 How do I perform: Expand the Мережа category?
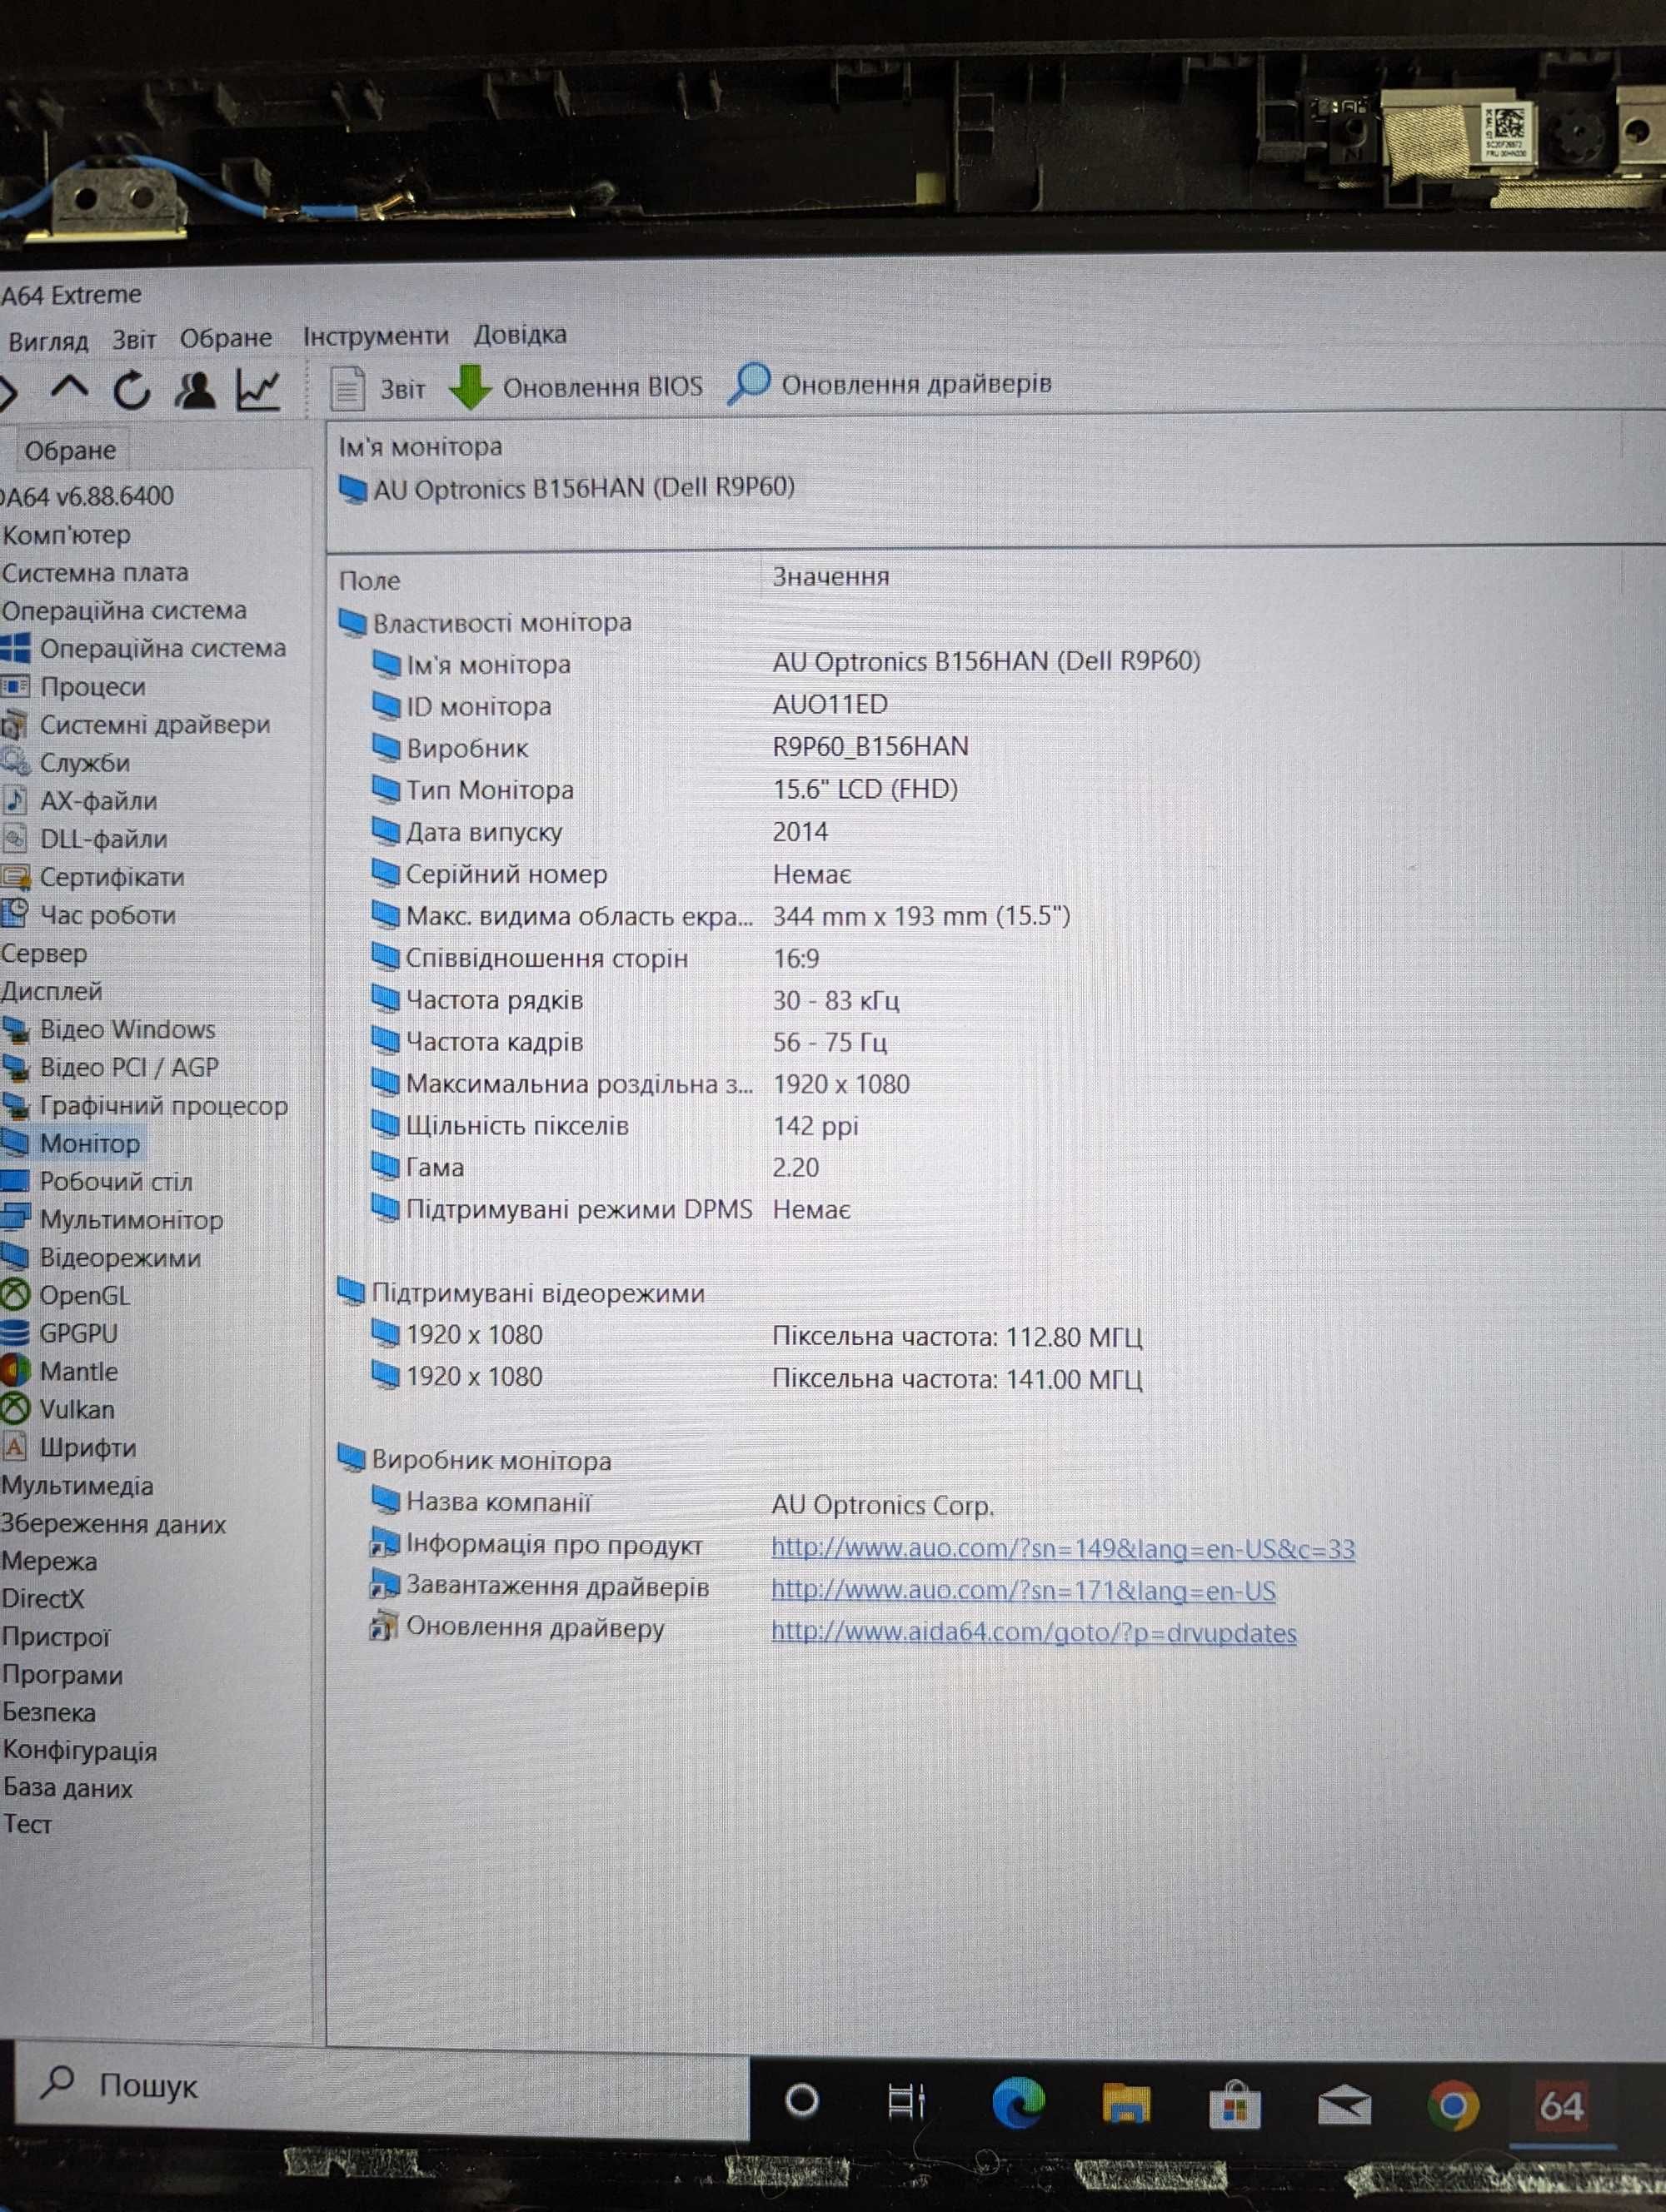point(49,1561)
